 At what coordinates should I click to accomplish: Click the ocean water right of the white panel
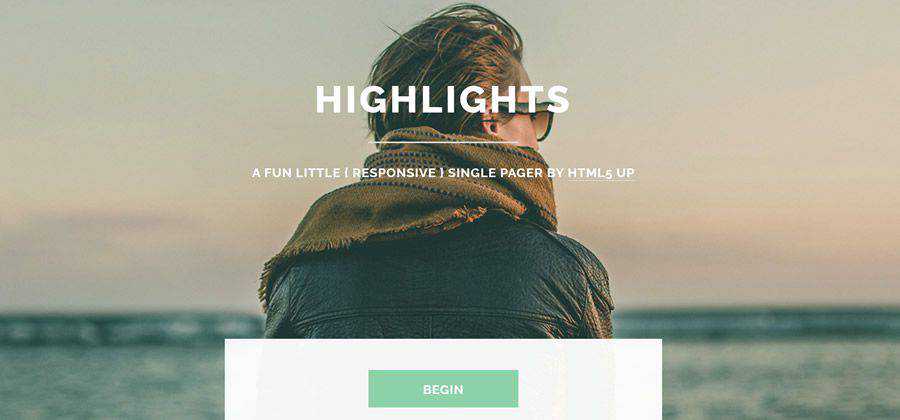point(781,373)
